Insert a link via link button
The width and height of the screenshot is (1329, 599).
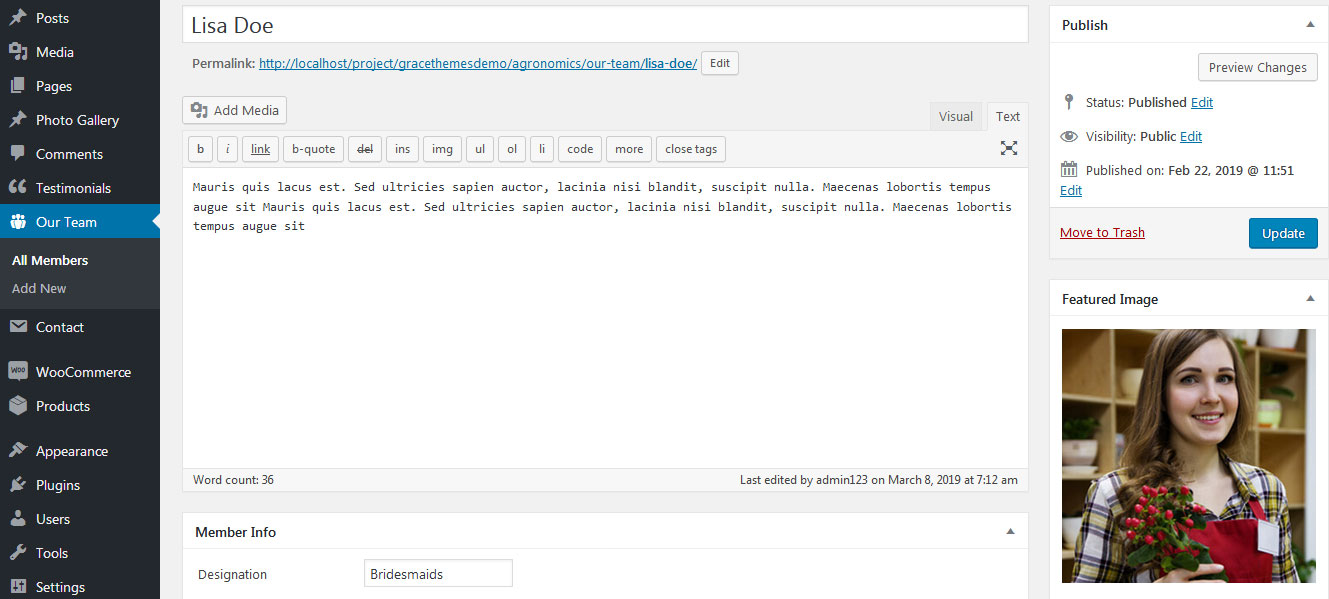pyautogui.click(x=261, y=149)
